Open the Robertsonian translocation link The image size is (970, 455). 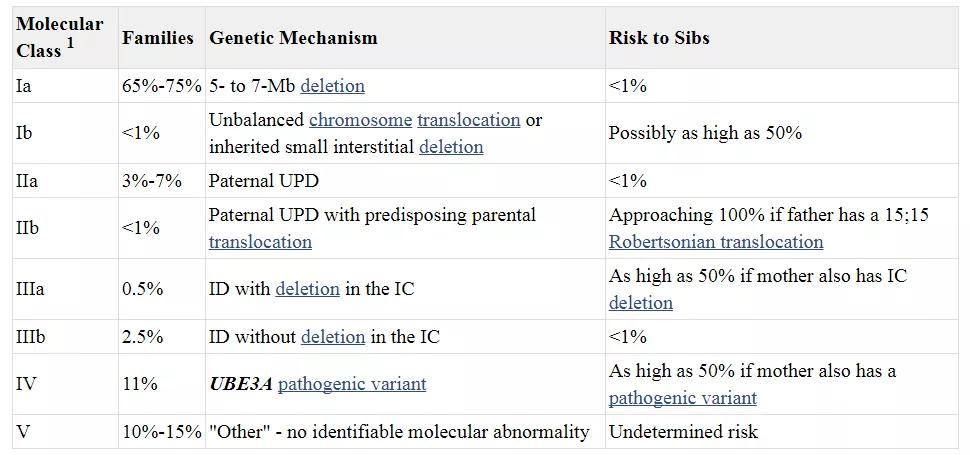point(716,242)
